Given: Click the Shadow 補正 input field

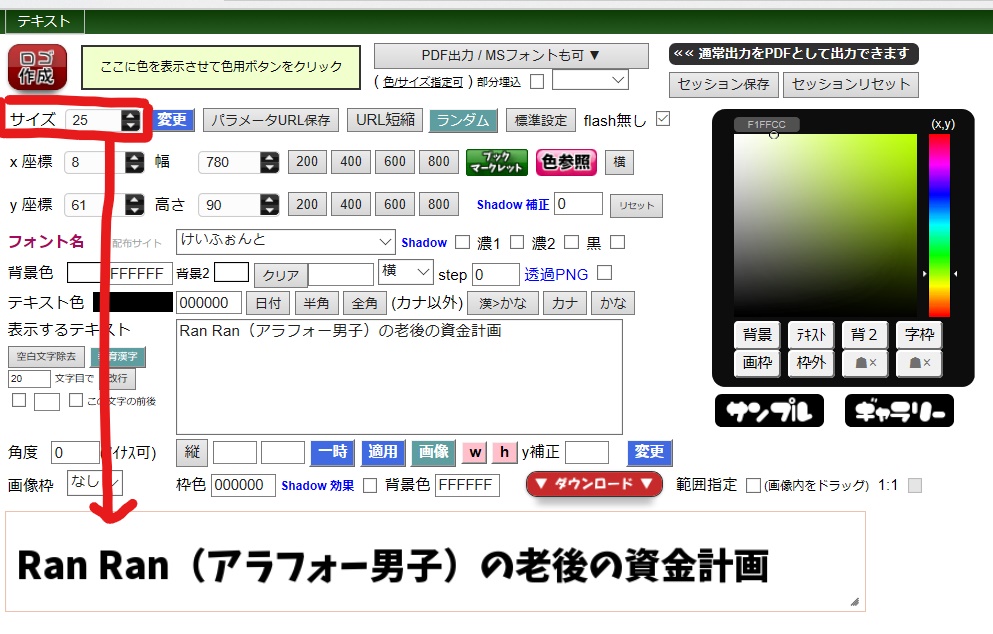Looking at the screenshot, I should pyautogui.click(x=578, y=204).
